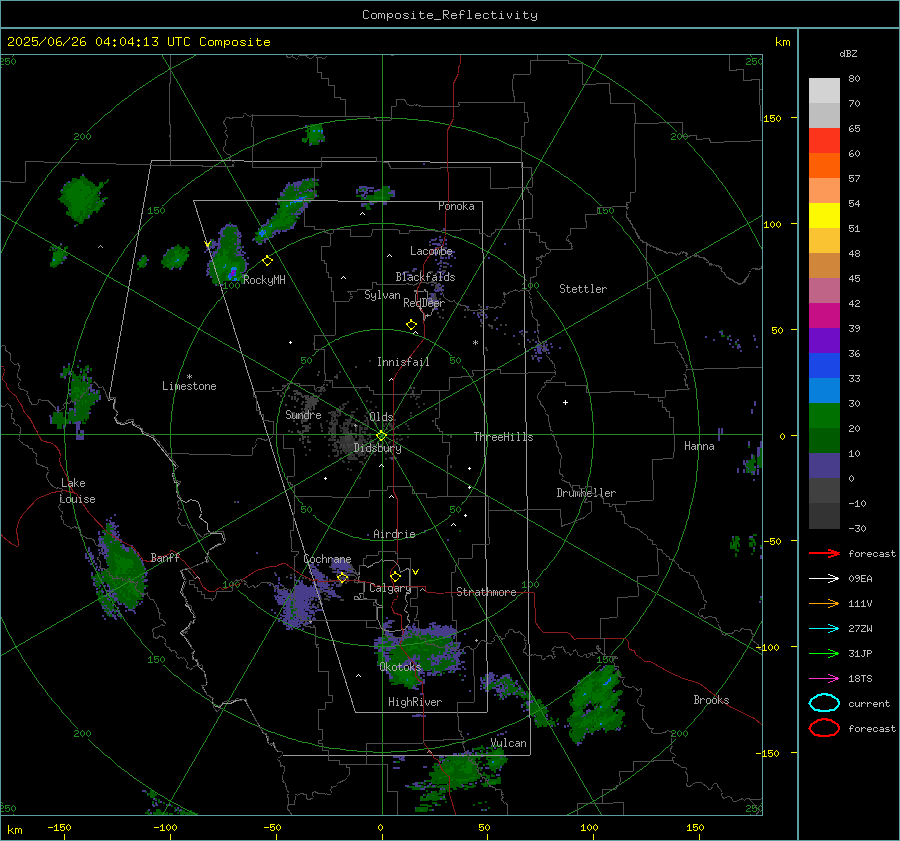Image resolution: width=900 pixels, height=841 pixels.
Task: Click the magenta 18TS arrow legend icon
Action: (x=824, y=679)
